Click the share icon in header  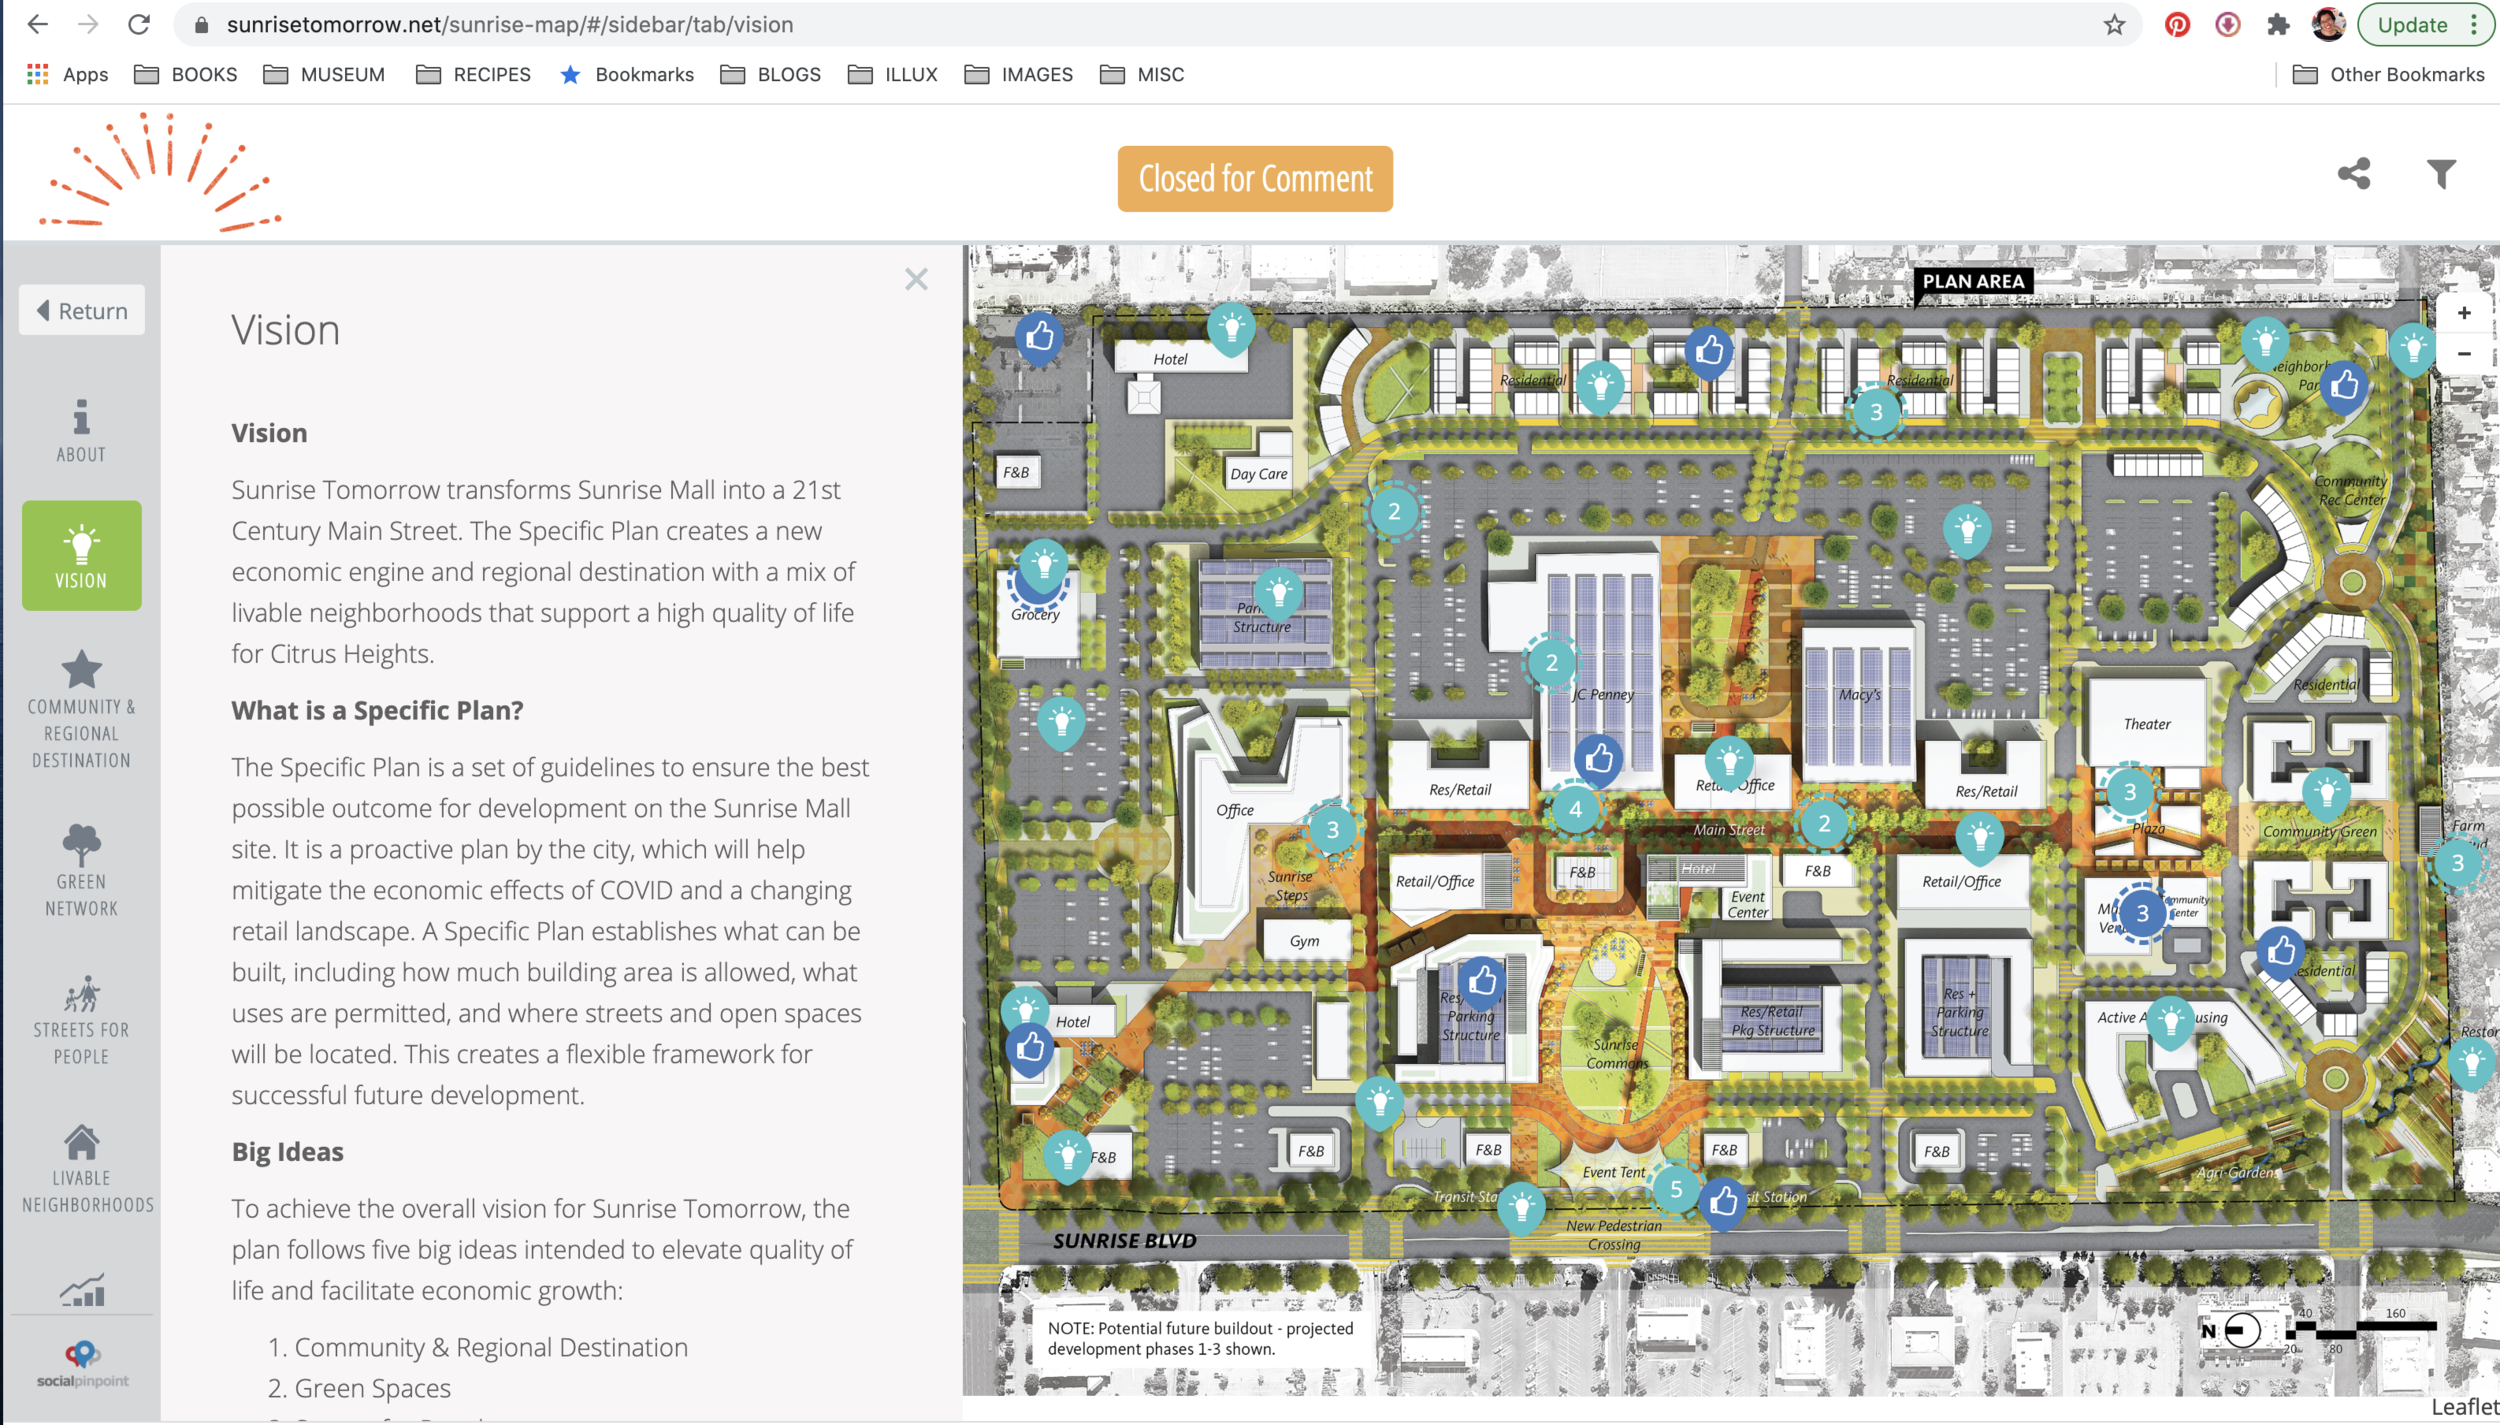tap(2353, 174)
